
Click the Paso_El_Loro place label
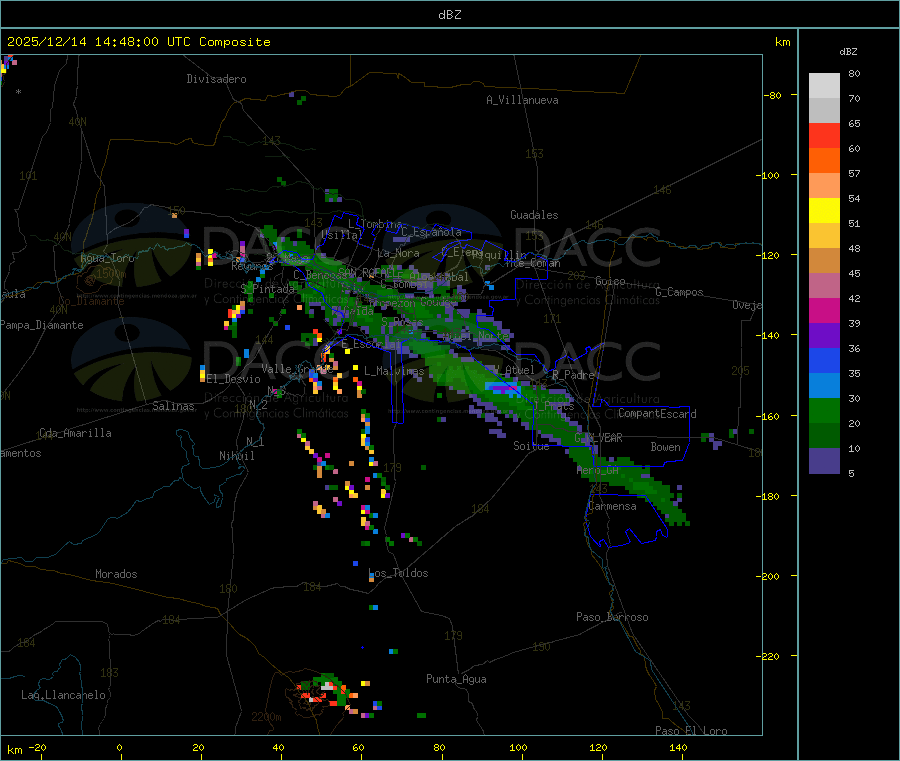click(x=692, y=731)
